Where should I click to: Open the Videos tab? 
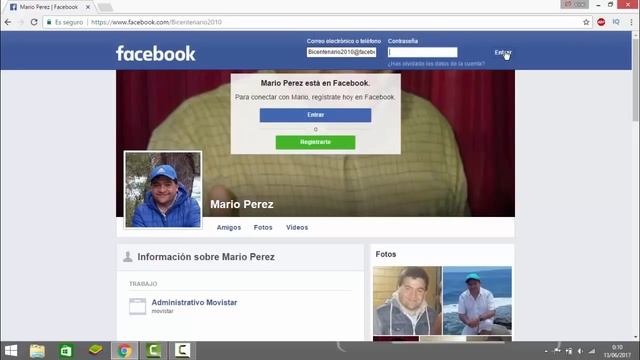(x=297, y=227)
